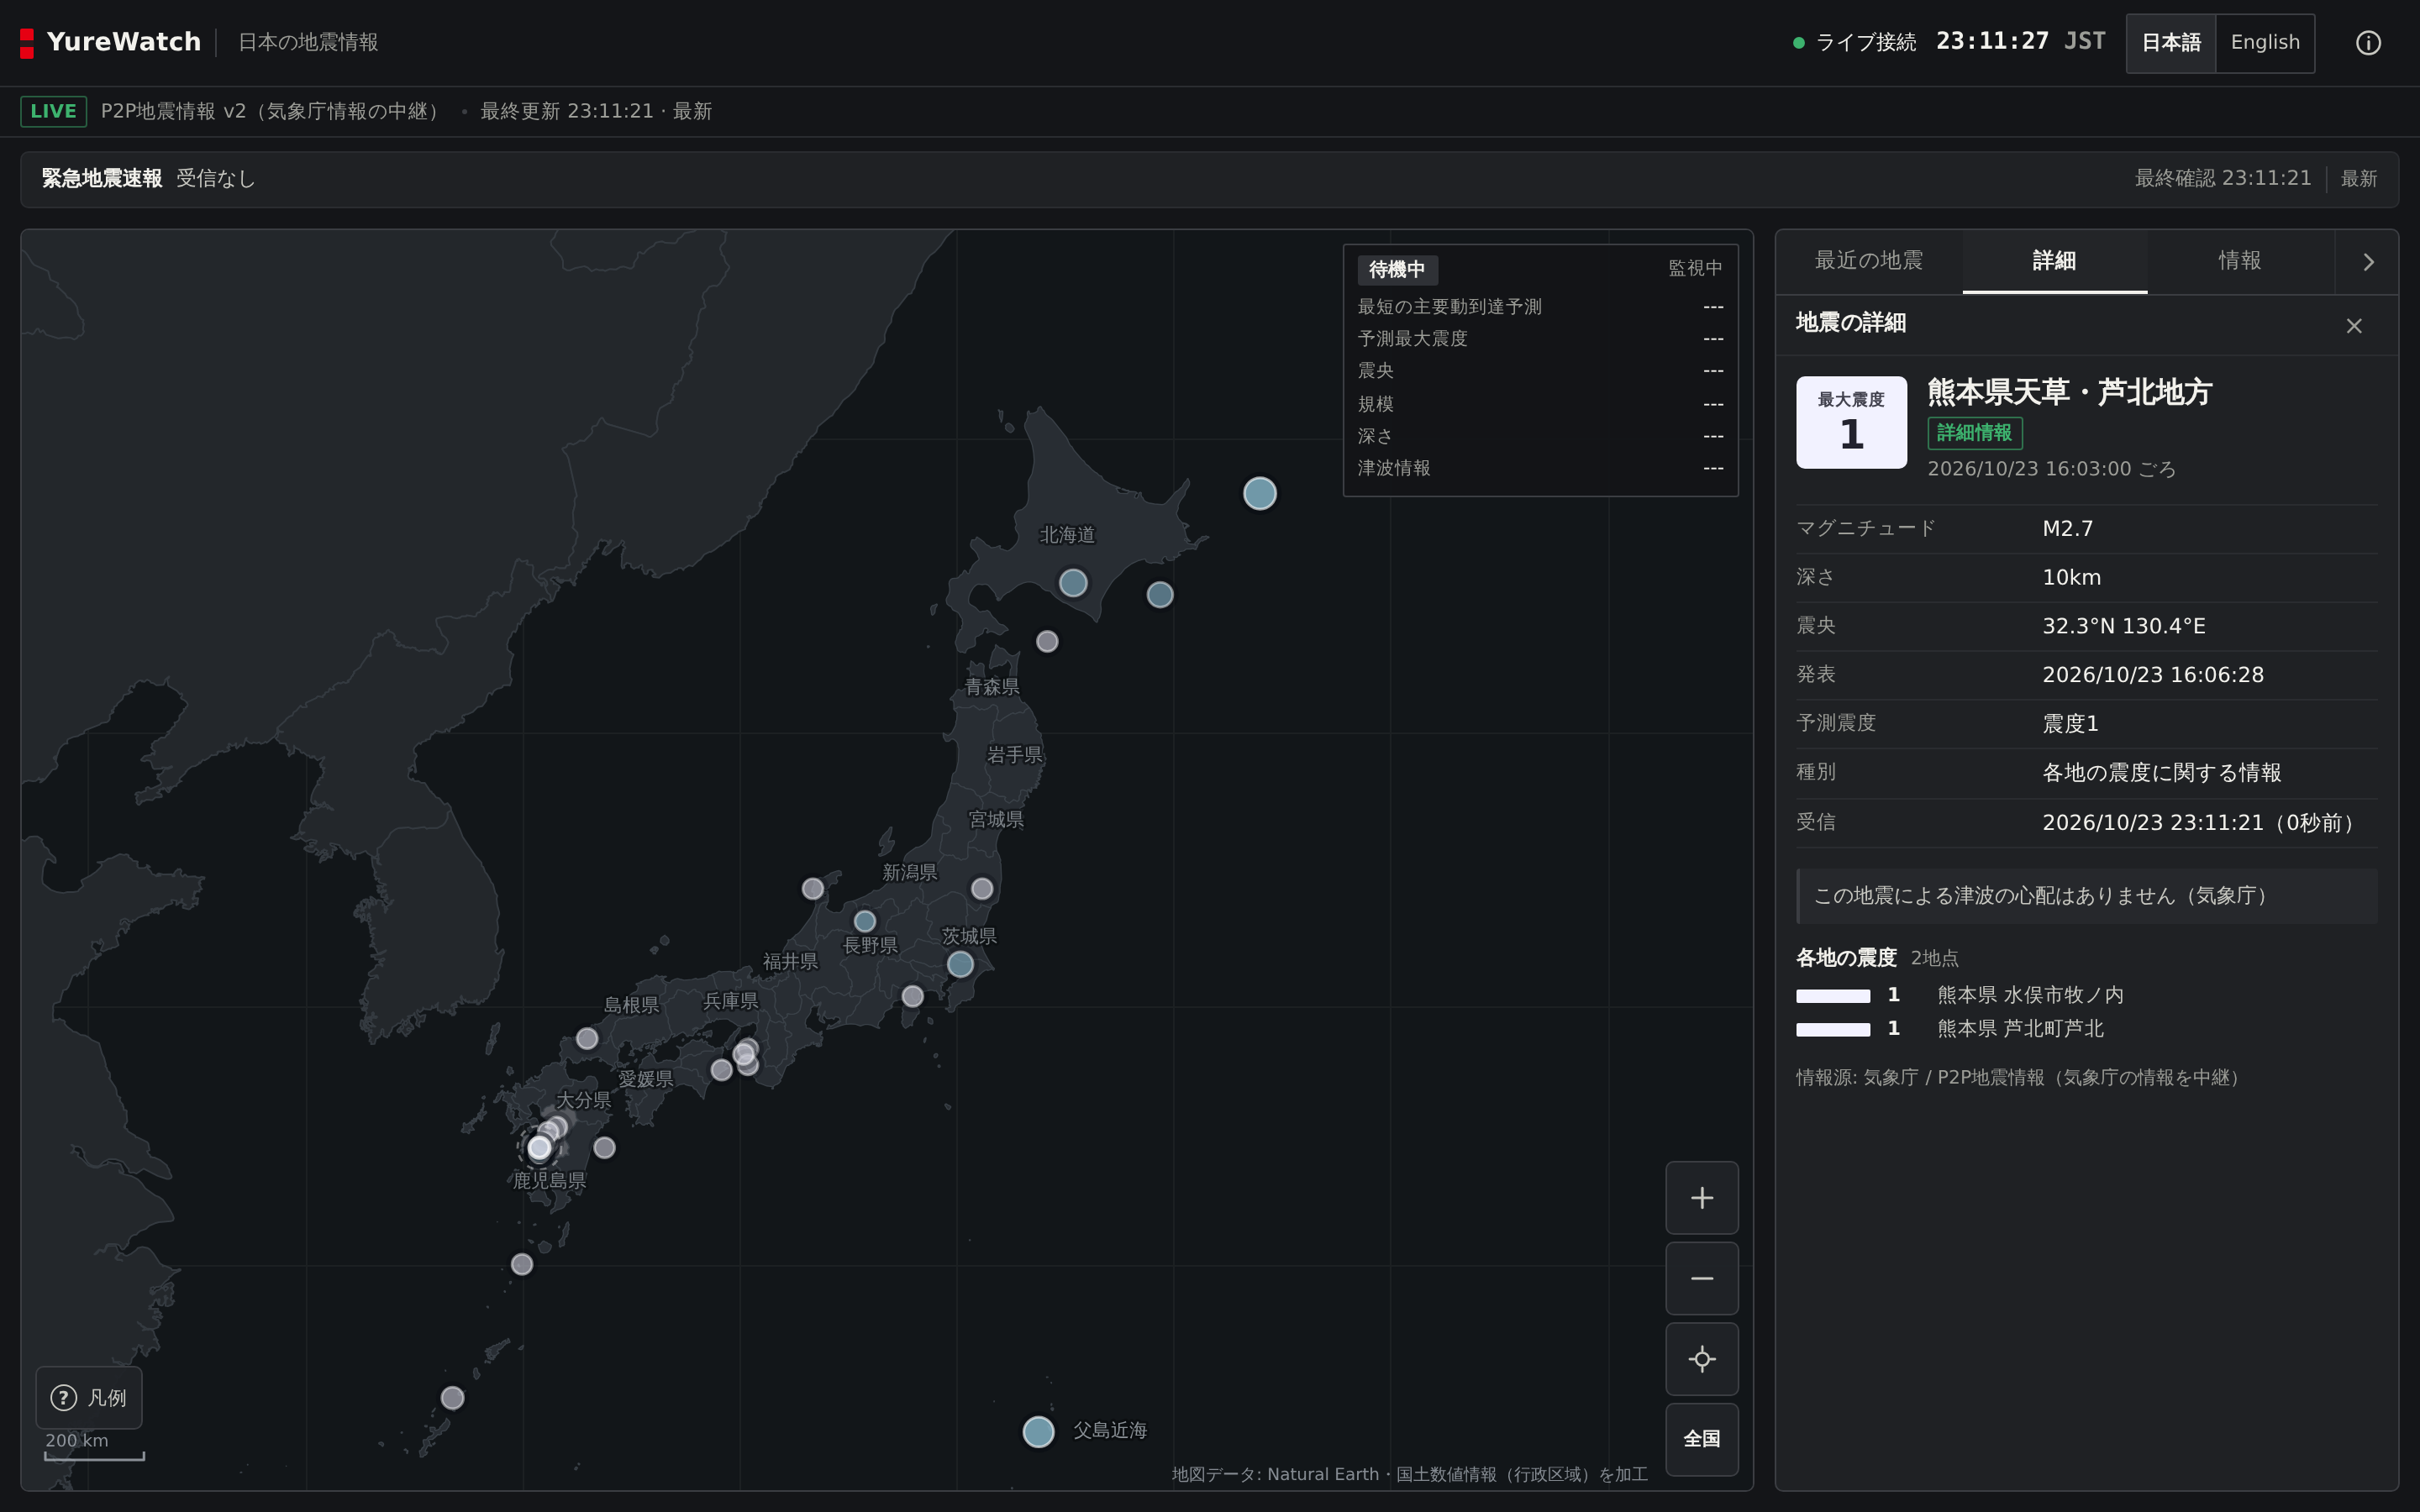
Task: Click the locate crosshair map button
Action: click(x=1701, y=1359)
